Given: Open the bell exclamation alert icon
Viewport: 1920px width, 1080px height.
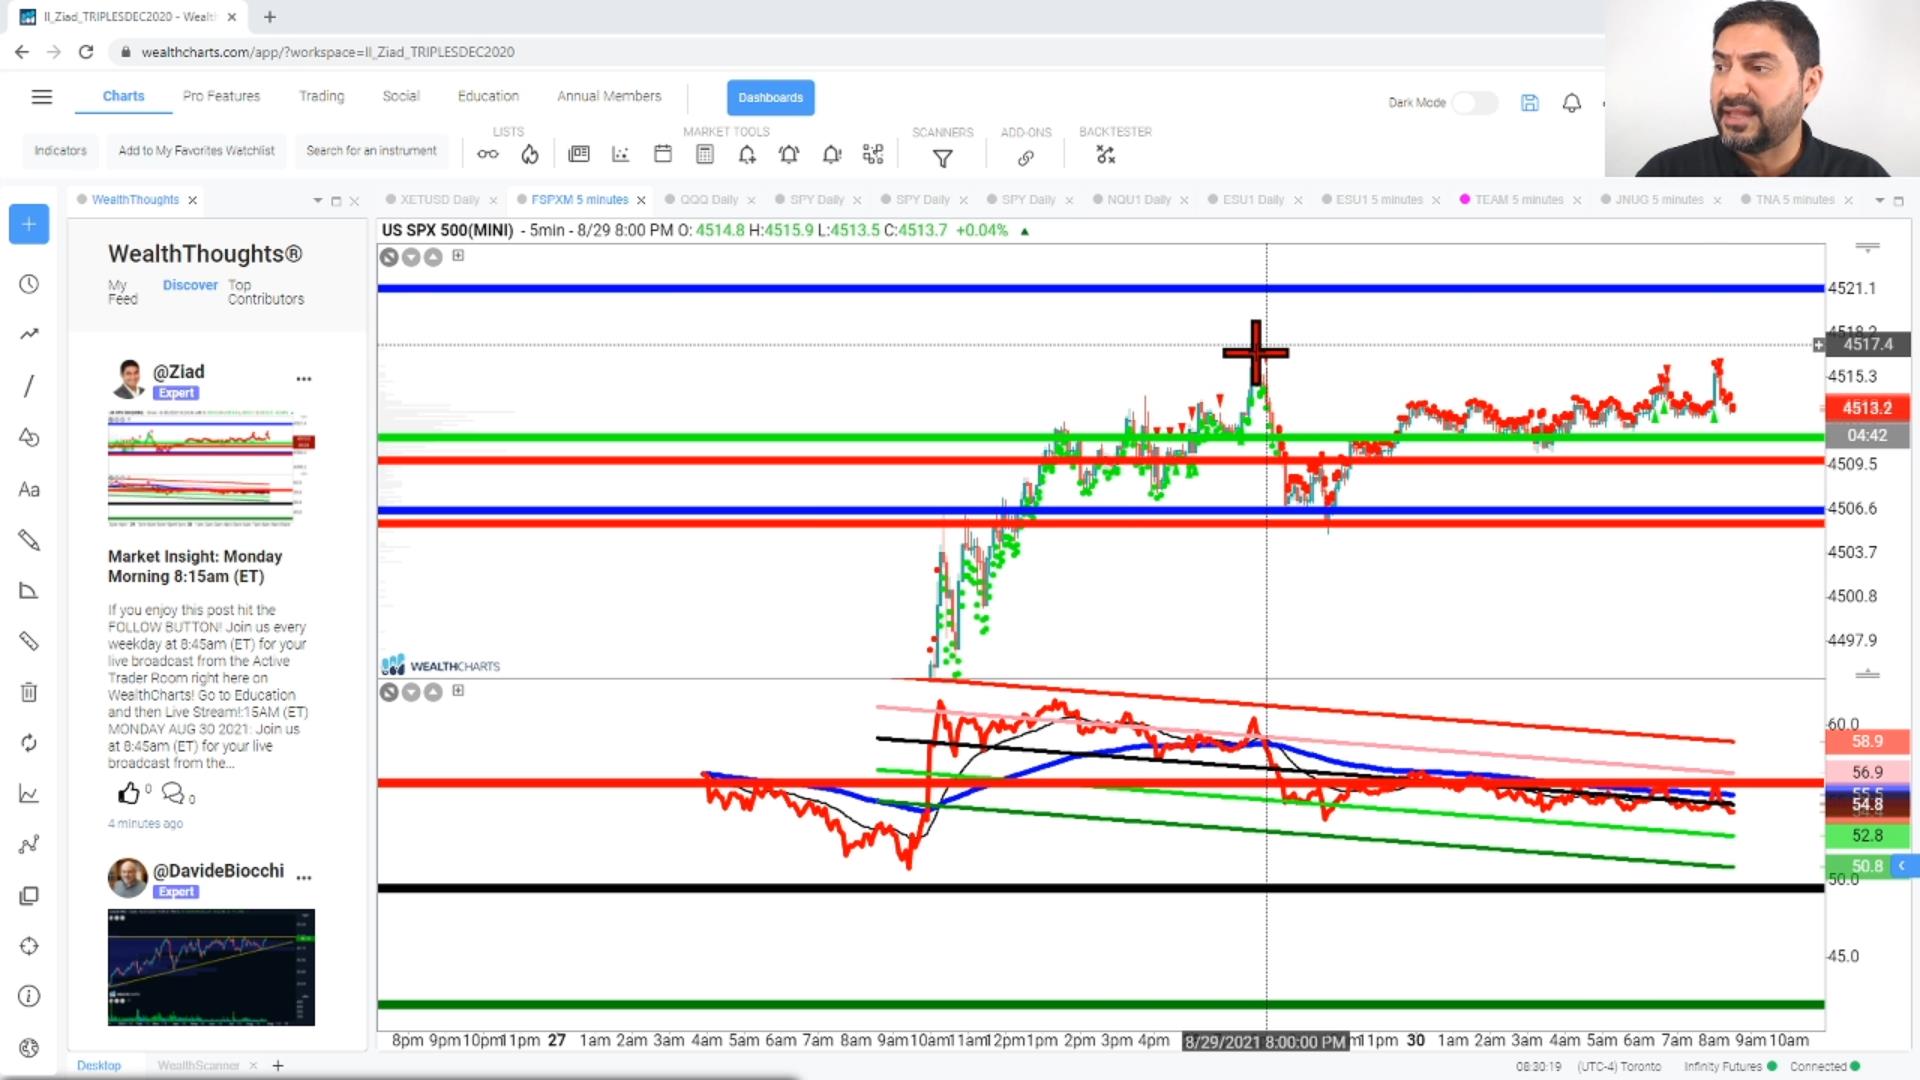Looking at the screenshot, I should tap(832, 154).
